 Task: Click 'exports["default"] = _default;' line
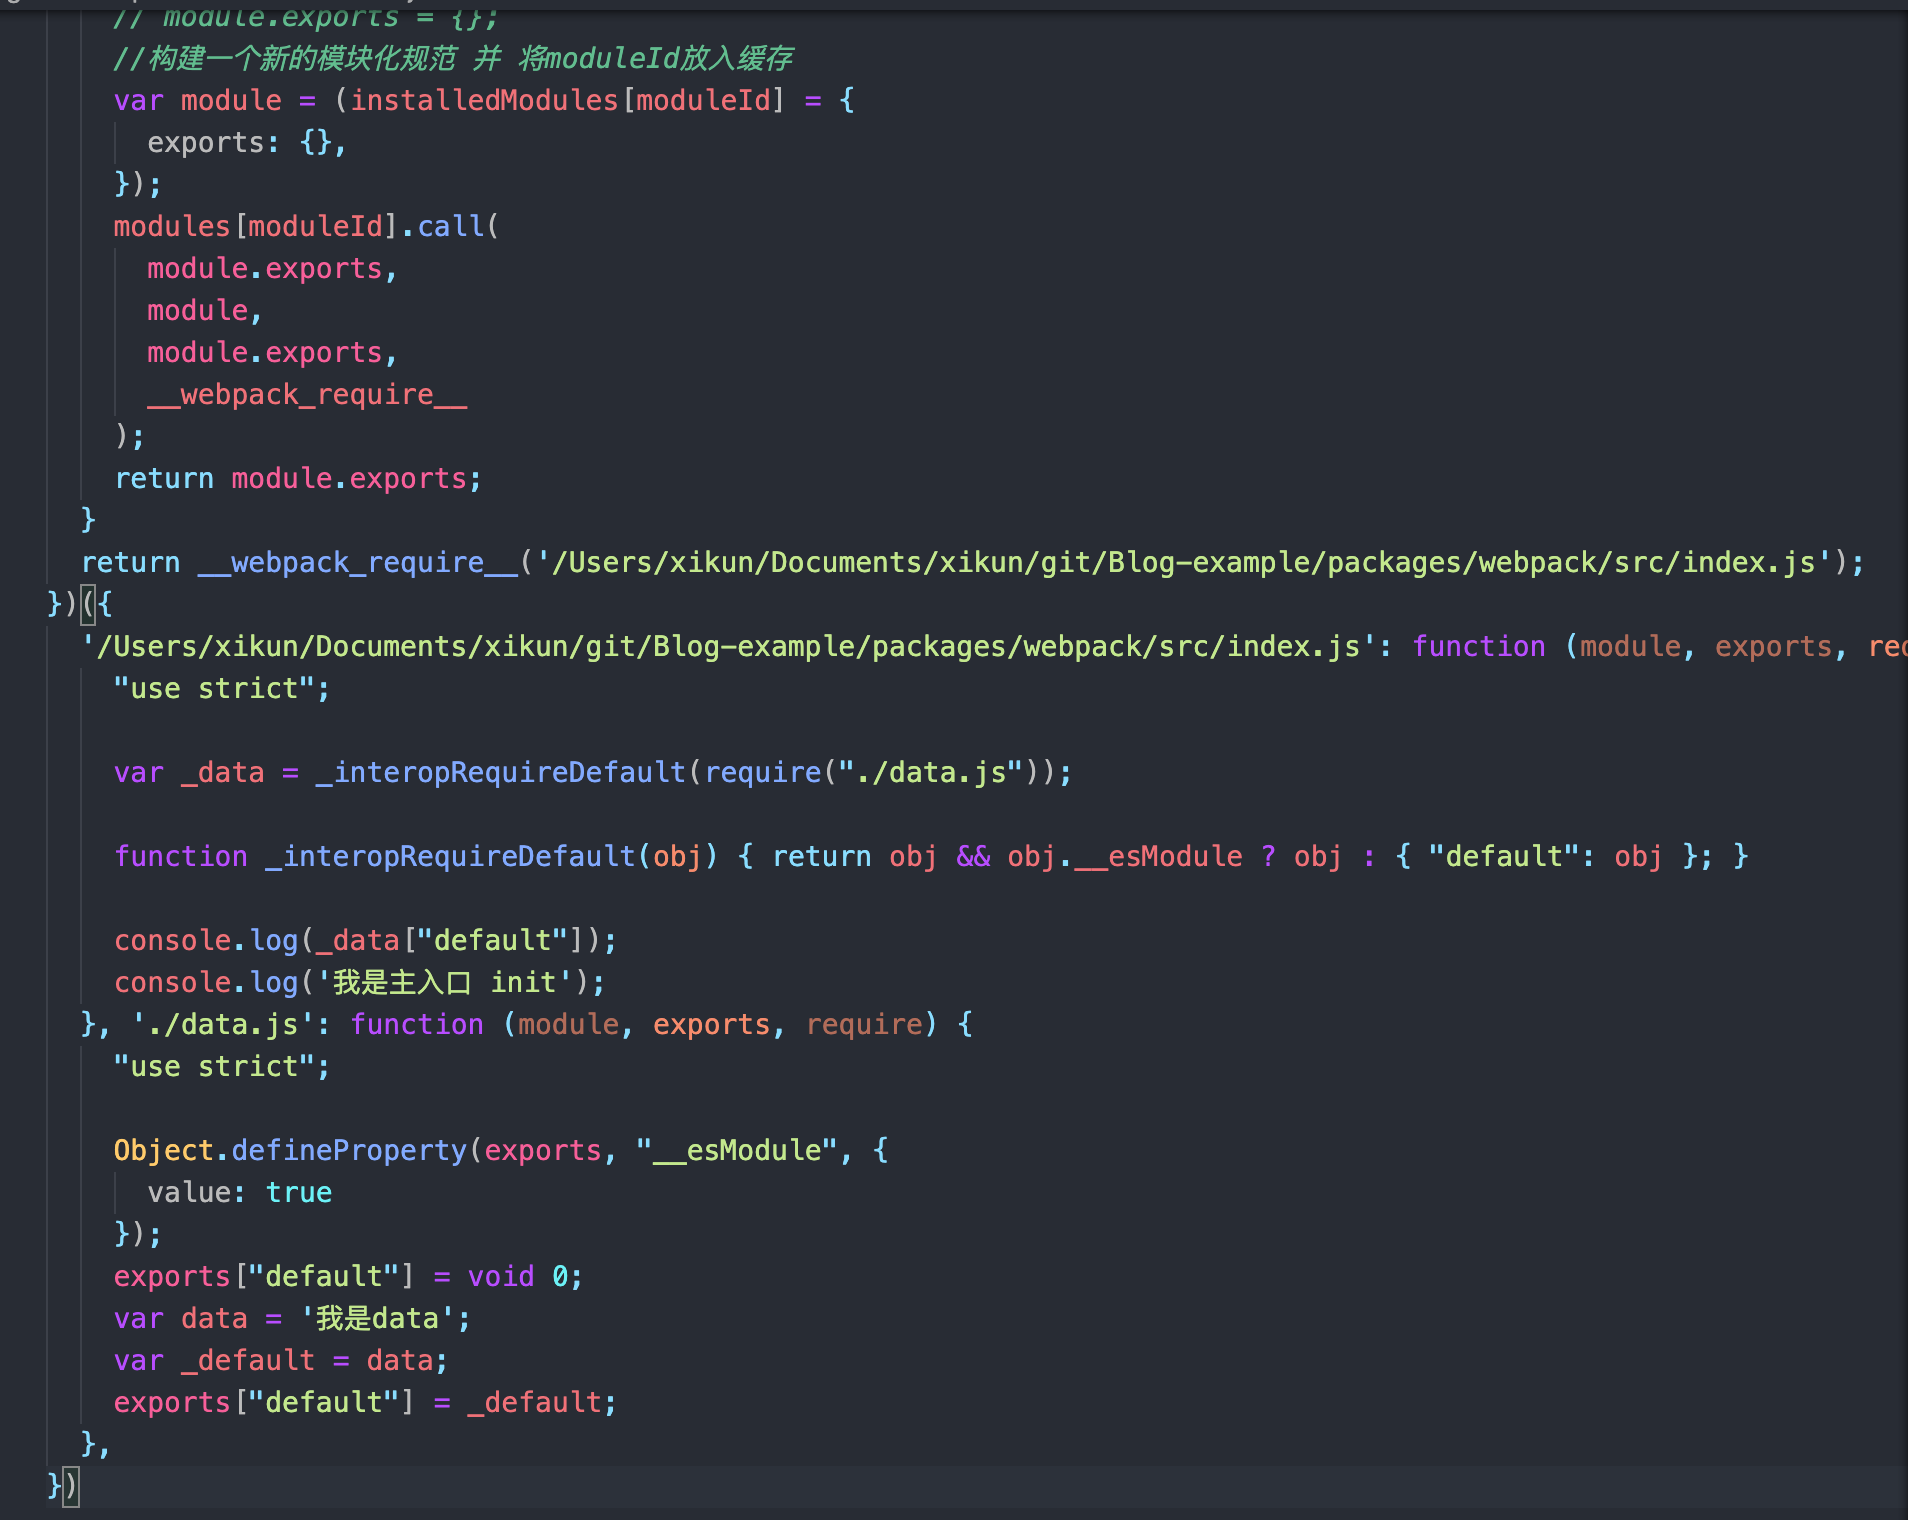point(365,1402)
